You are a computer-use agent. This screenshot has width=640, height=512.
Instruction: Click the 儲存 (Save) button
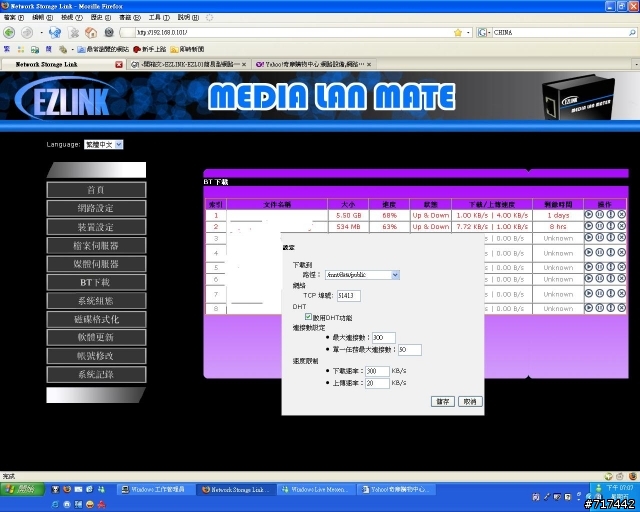pos(442,401)
